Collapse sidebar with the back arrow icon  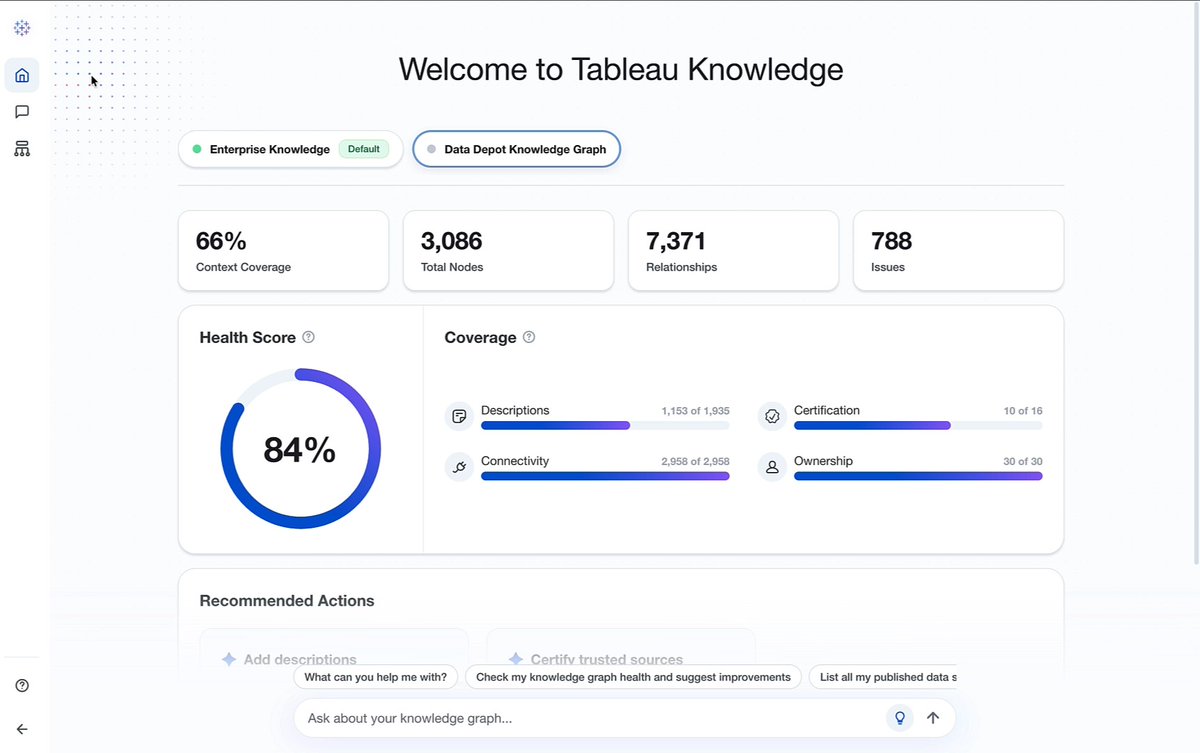22,729
